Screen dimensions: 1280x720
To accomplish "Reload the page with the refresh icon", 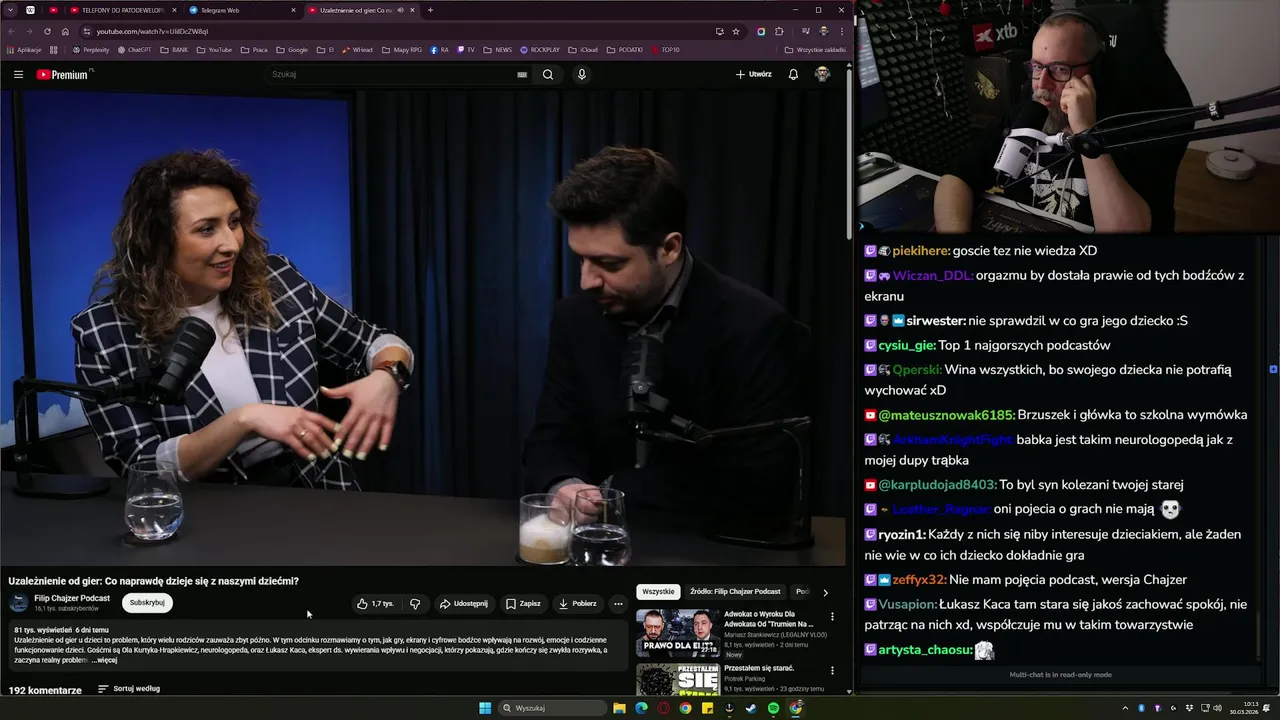I will point(46,31).
